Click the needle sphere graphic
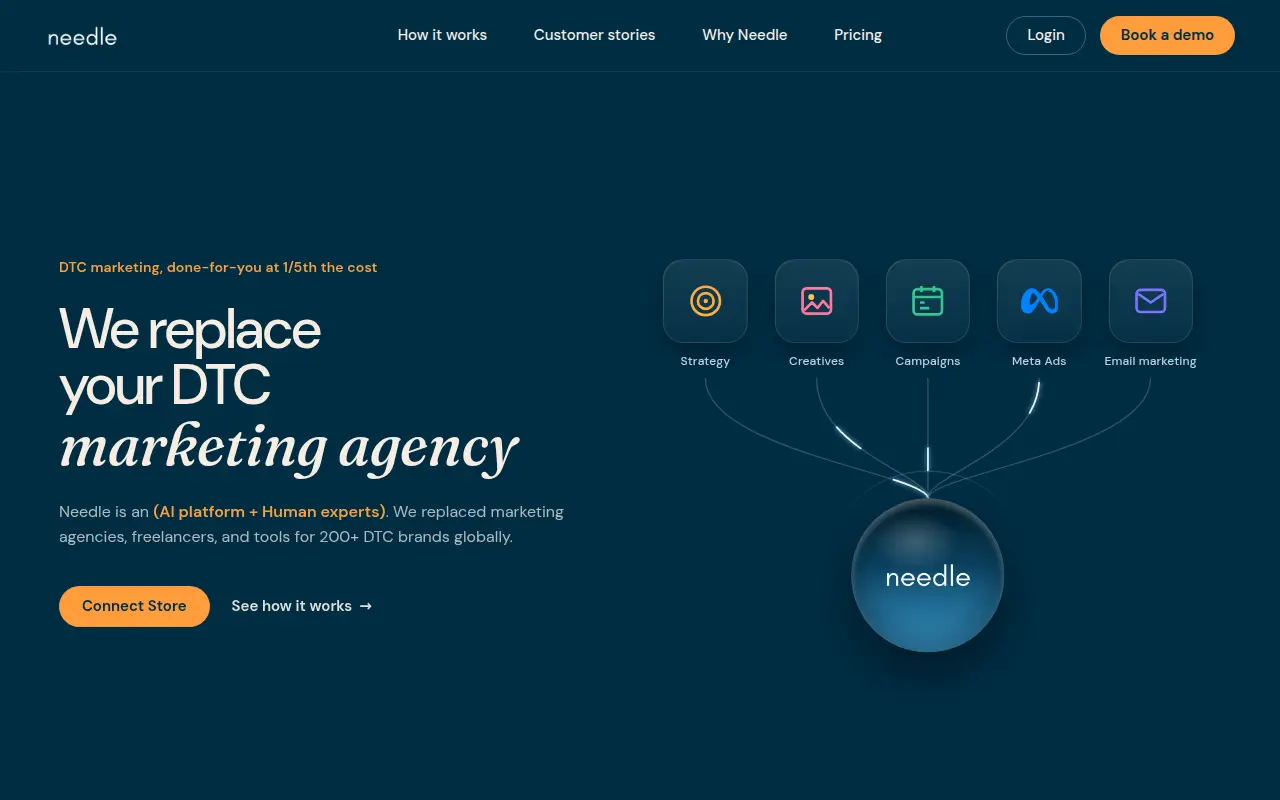 click(928, 576)
